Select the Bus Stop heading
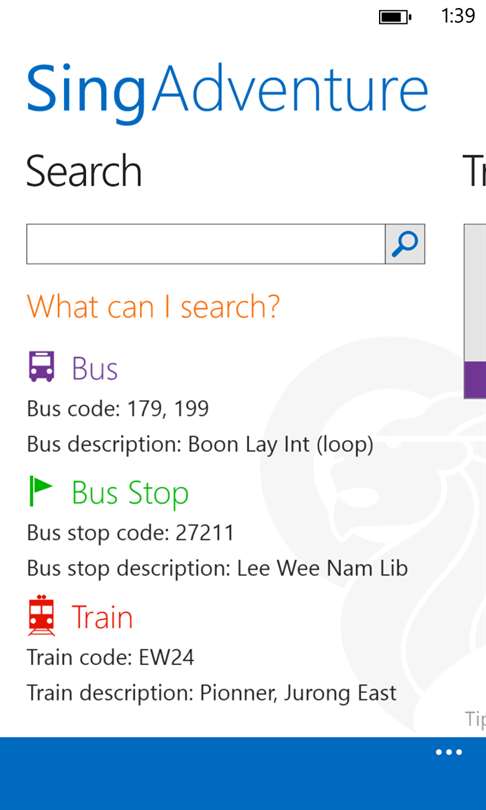486x810 pixels. pos(130,492)
